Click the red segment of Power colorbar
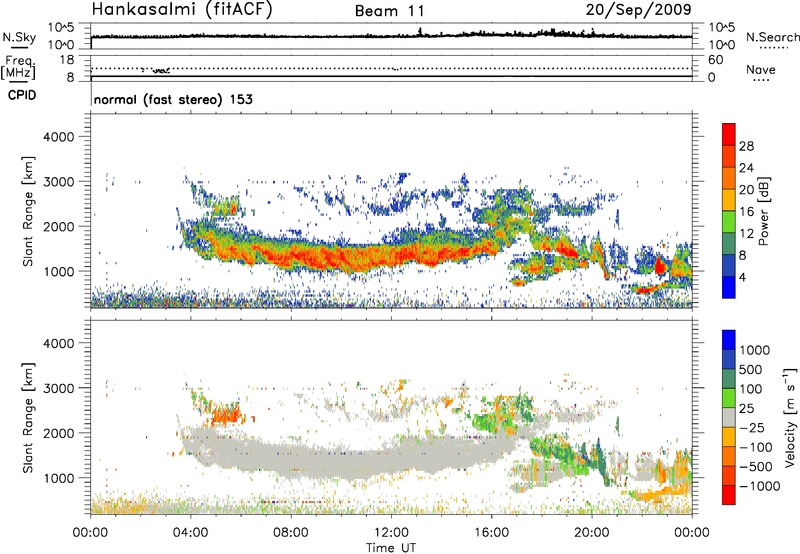The width and height of the screenshot is (800, 554). 729,135
